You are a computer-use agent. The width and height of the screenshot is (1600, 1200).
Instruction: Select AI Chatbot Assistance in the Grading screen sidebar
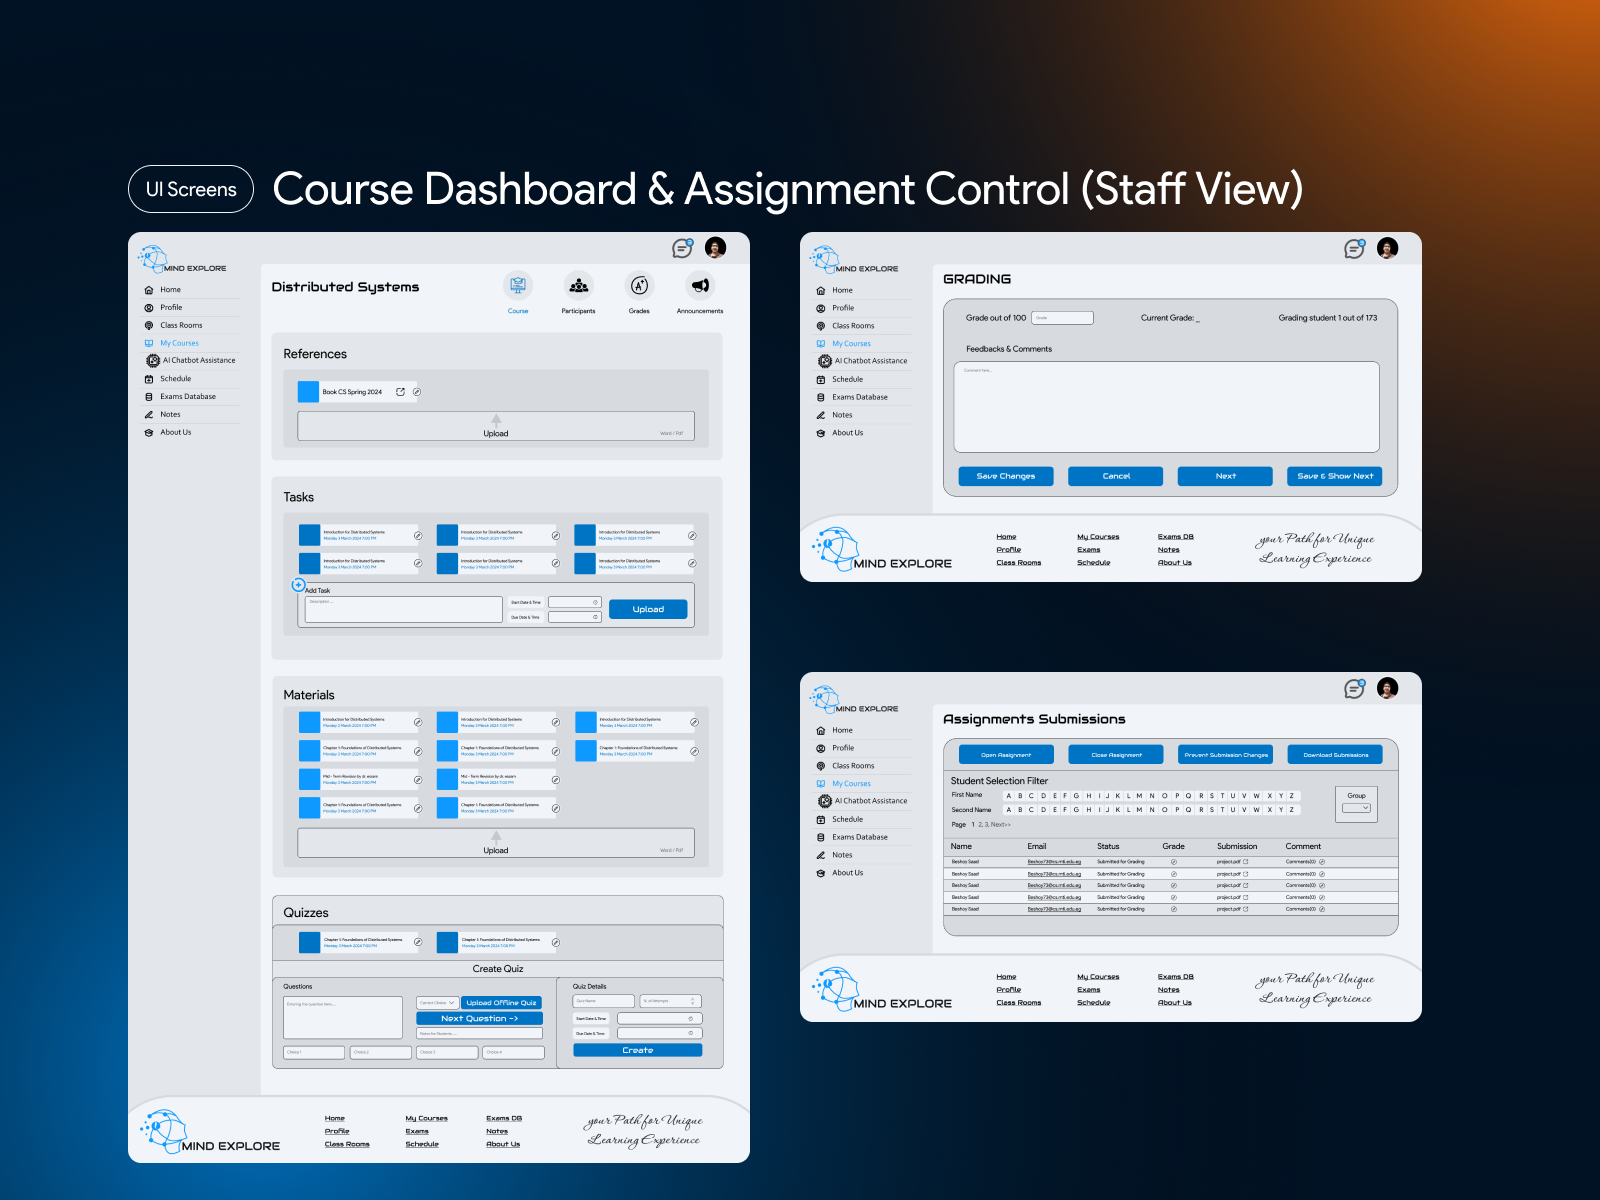pyautogui.click(x=870, y=361)
